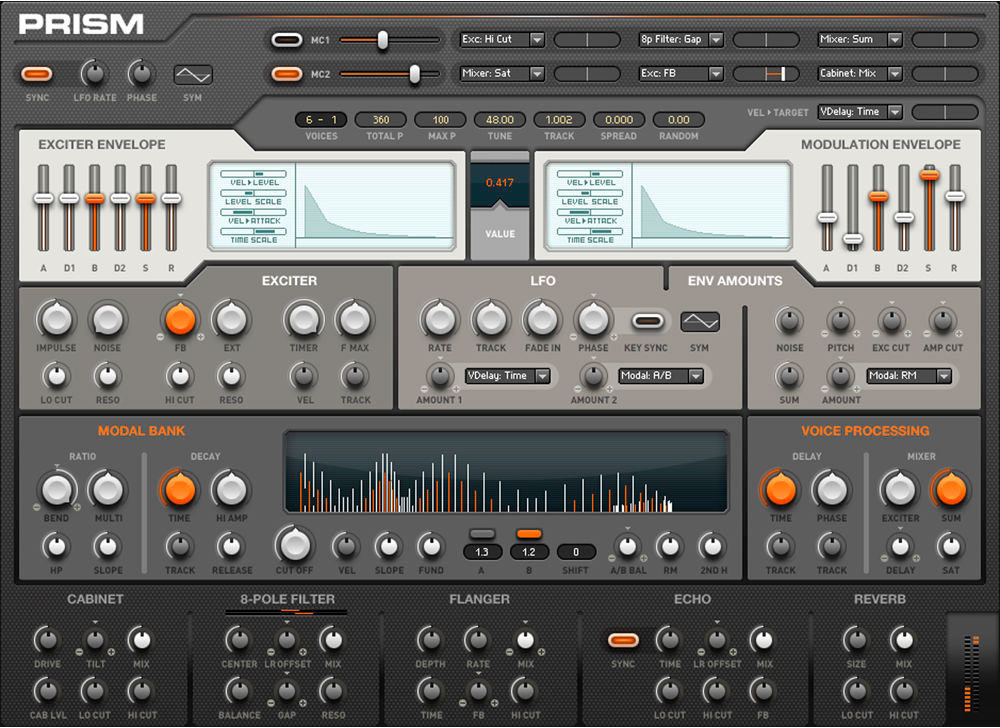Enable the Echo SYNC switch
Screen dimensions: 1000x728
pyautogui.click(x=622, y=640)
